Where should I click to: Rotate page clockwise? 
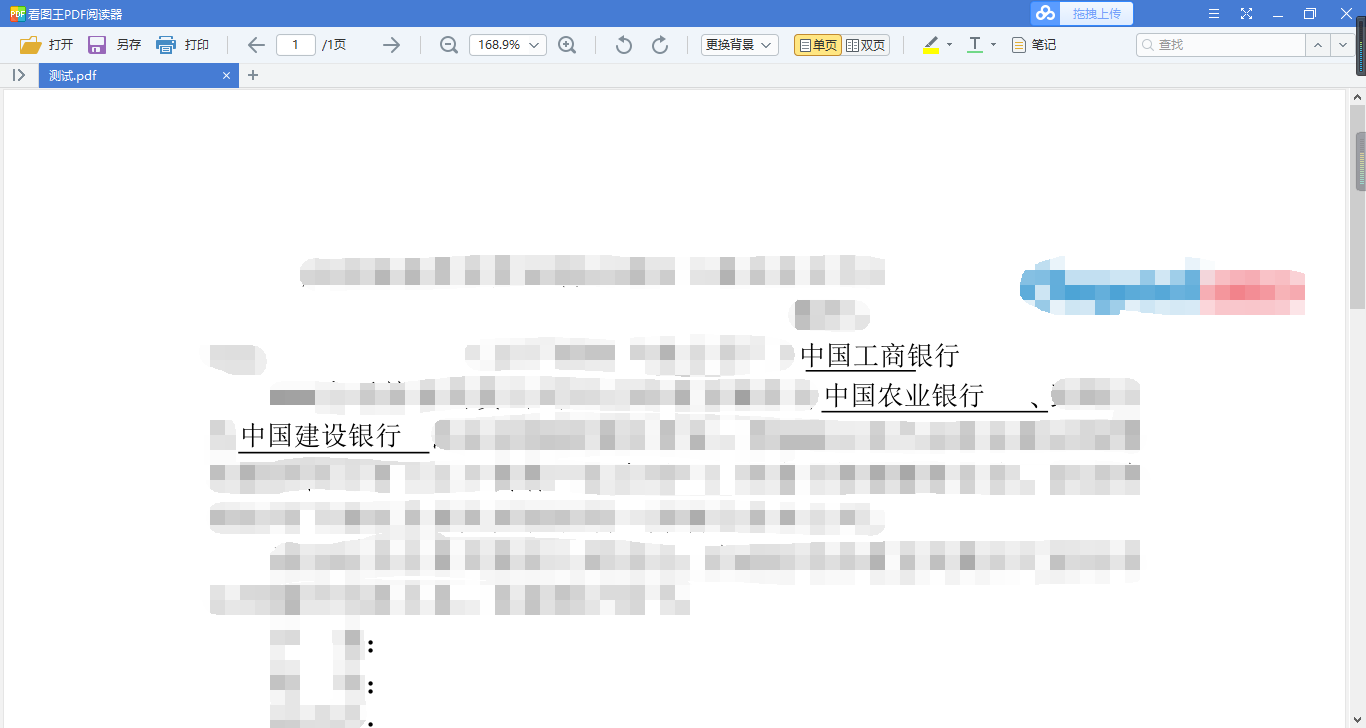coord(660,45)
